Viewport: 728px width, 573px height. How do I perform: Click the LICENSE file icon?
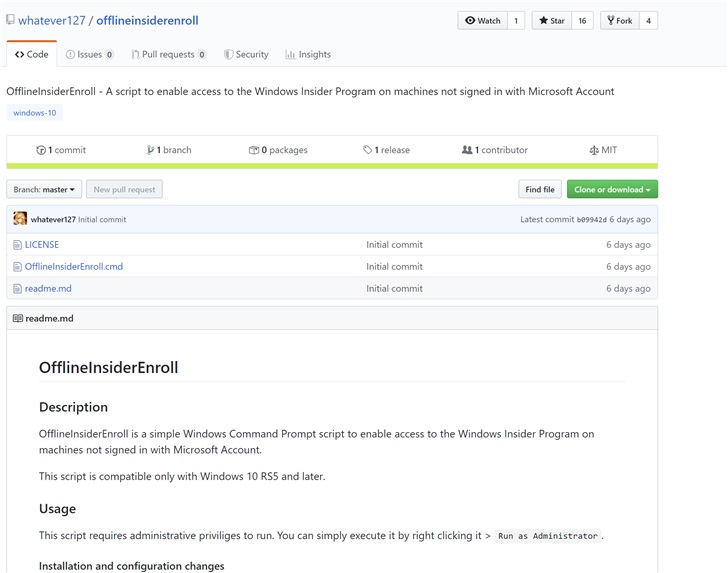pyautogui.click(x=17, y=245)
